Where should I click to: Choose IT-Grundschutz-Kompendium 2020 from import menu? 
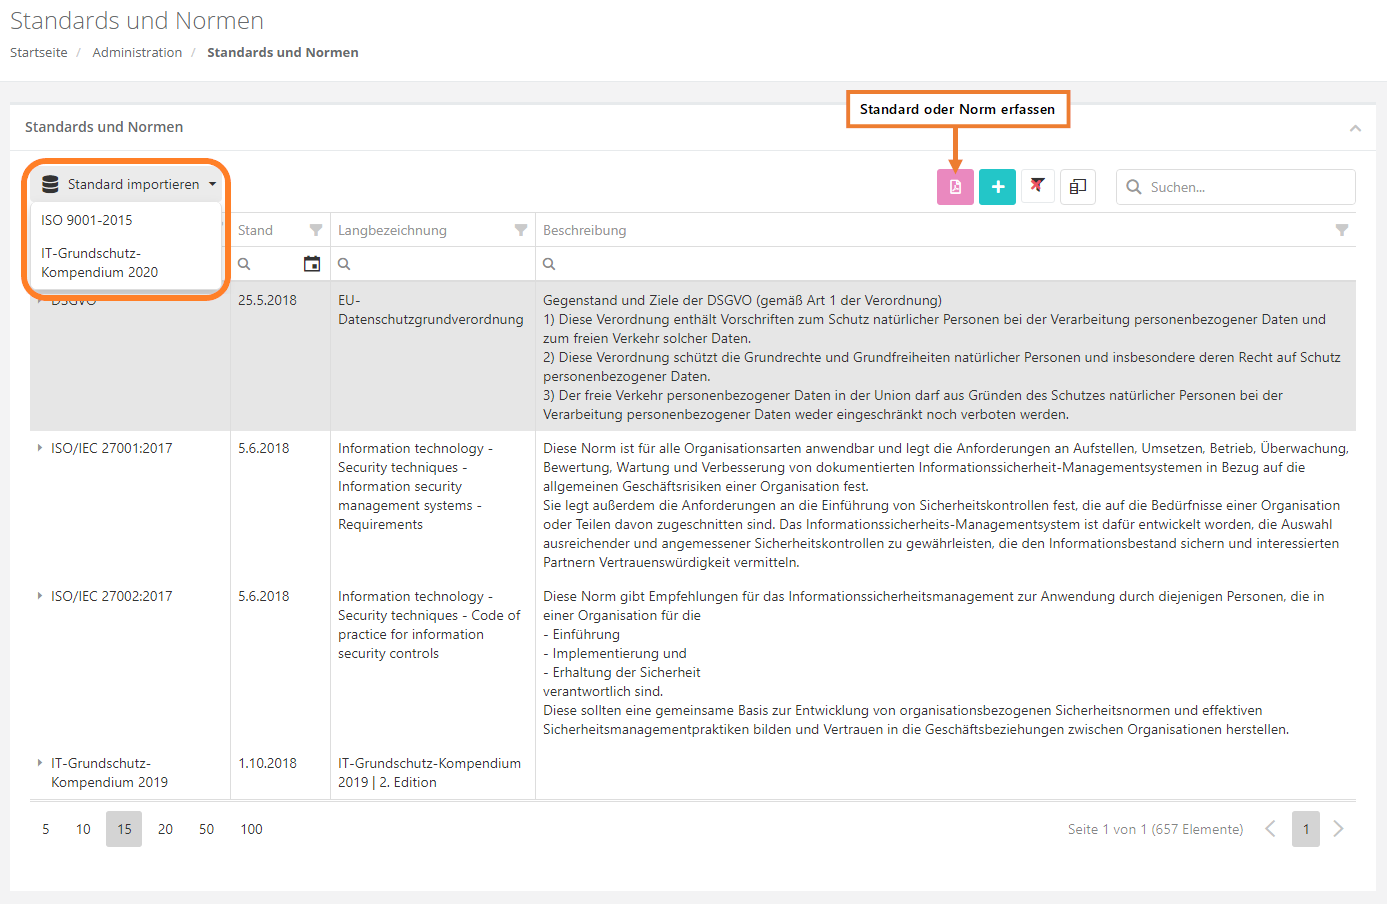coord(99,263)
